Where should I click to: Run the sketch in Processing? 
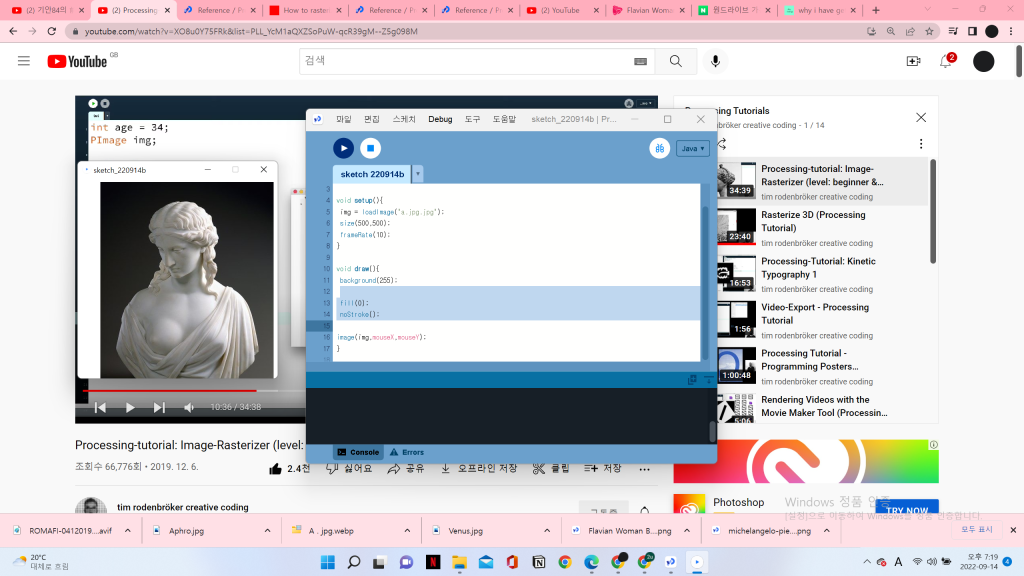click(344, 148)
